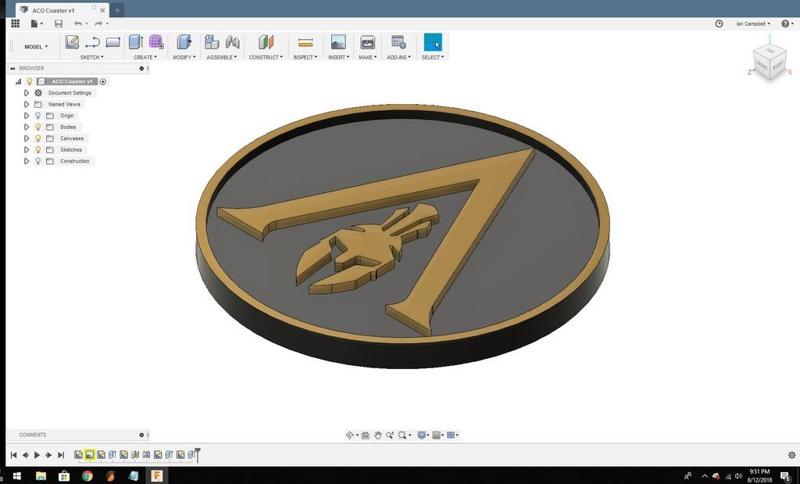Viewport: 800px width, 484px height.
Task: Open the COMMENTS panel options dot
Action: click(x=141, y=435)
